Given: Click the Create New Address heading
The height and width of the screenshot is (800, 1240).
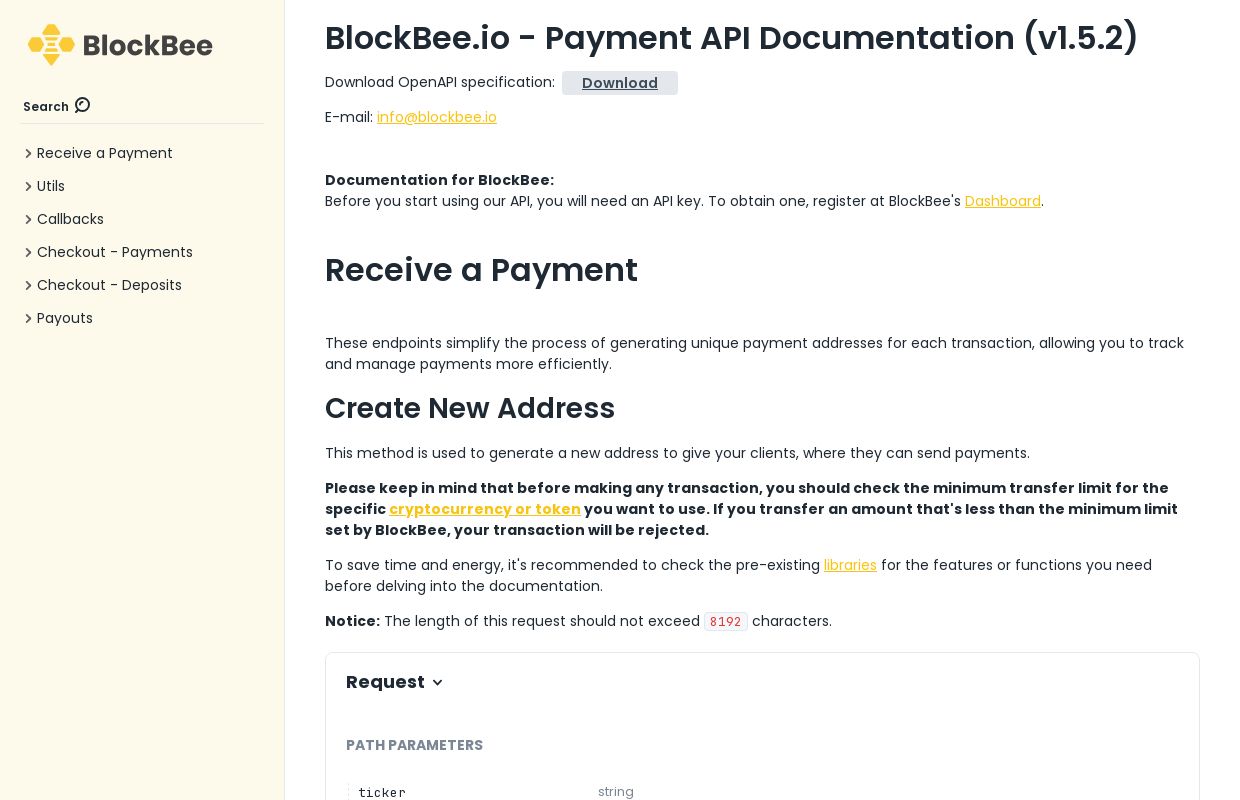Looking at the screenshot, I should click(x=470, y=408).
